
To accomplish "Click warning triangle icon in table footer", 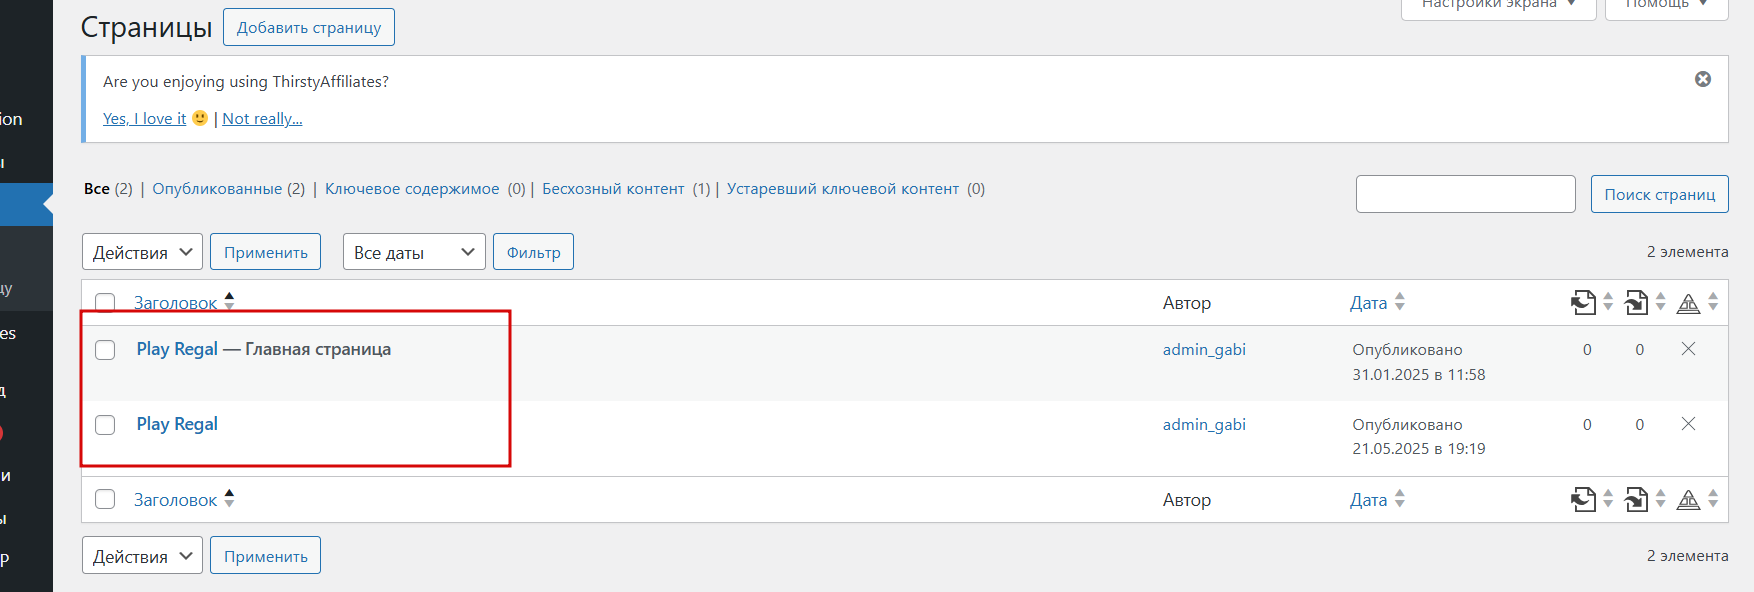I will coord(1688,500).
